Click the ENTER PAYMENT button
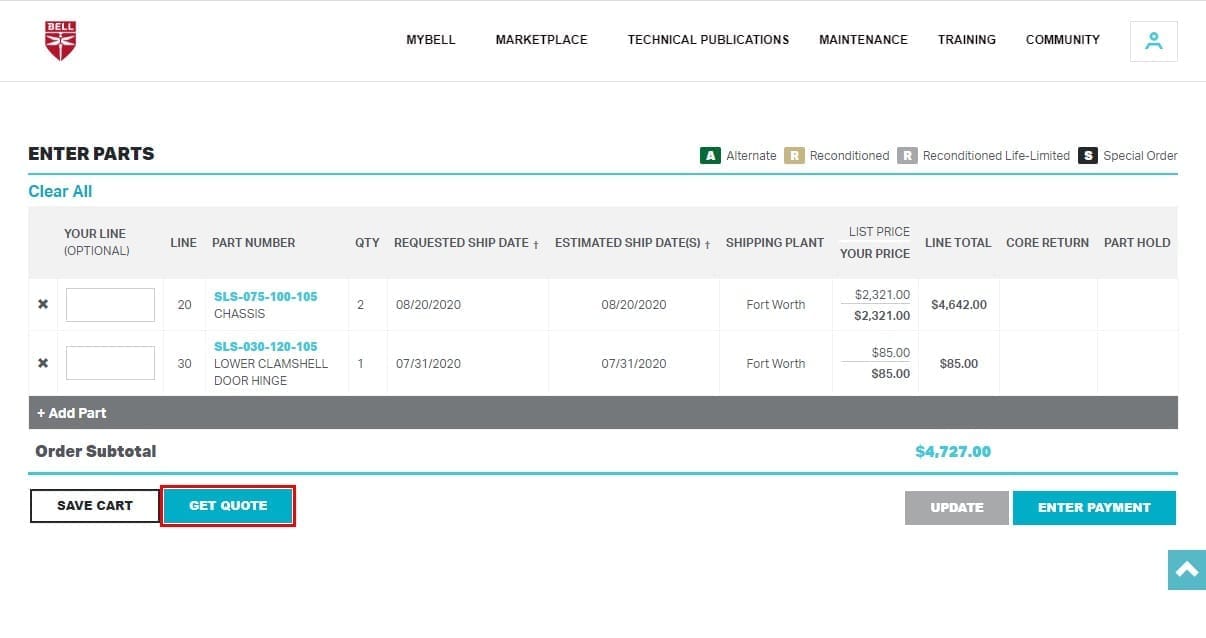 point(1093,508)
